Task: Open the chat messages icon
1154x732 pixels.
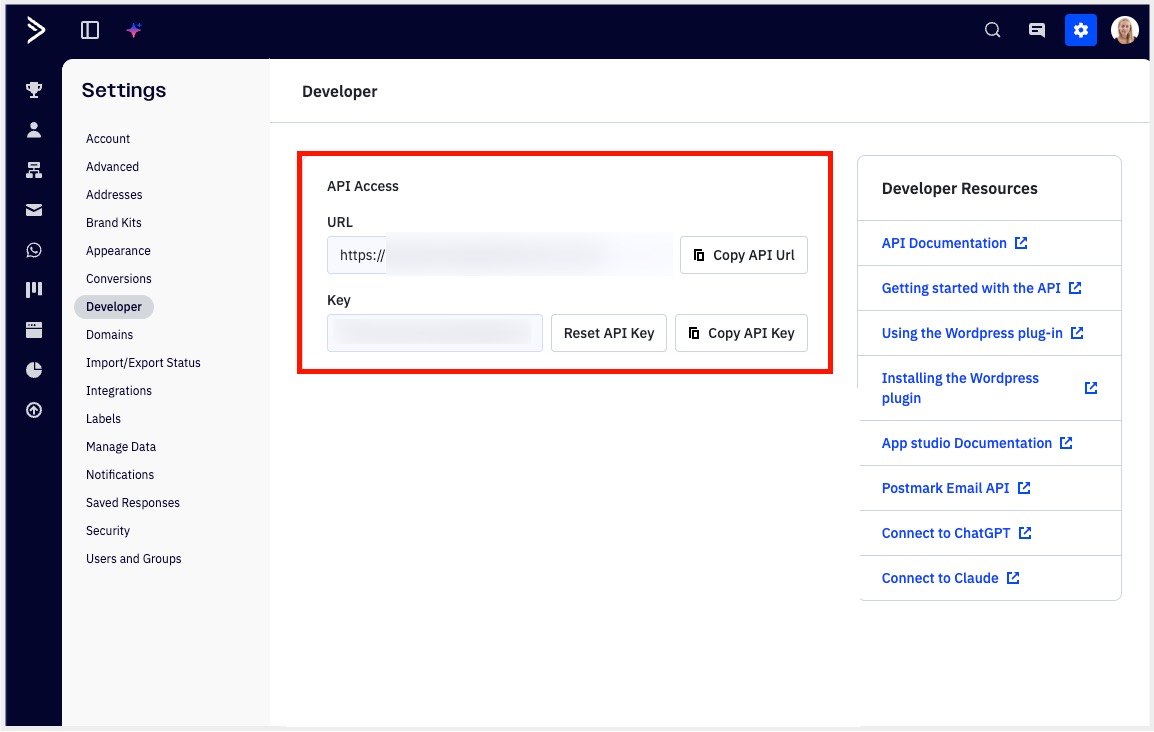Action: coord(1037,30)
